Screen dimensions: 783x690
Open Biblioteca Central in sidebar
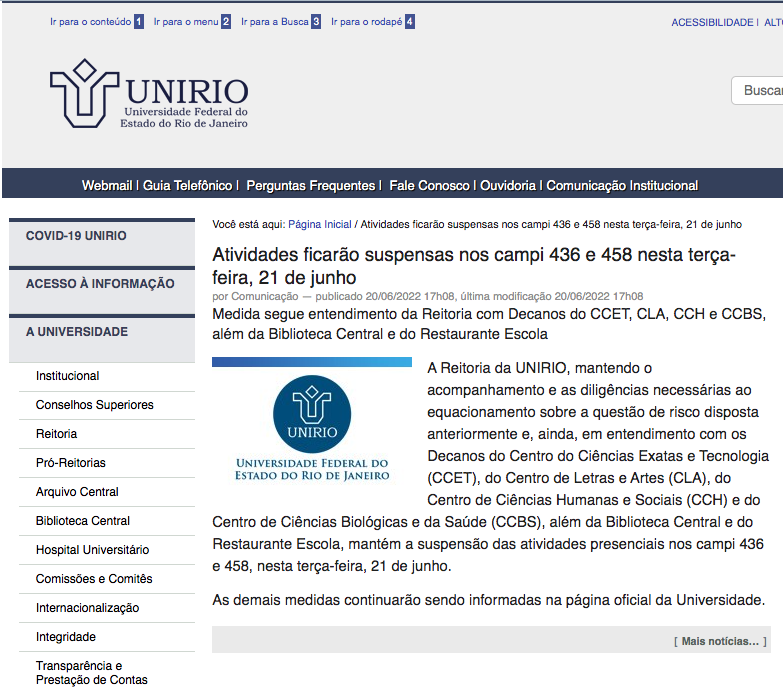tap(83, 521)
